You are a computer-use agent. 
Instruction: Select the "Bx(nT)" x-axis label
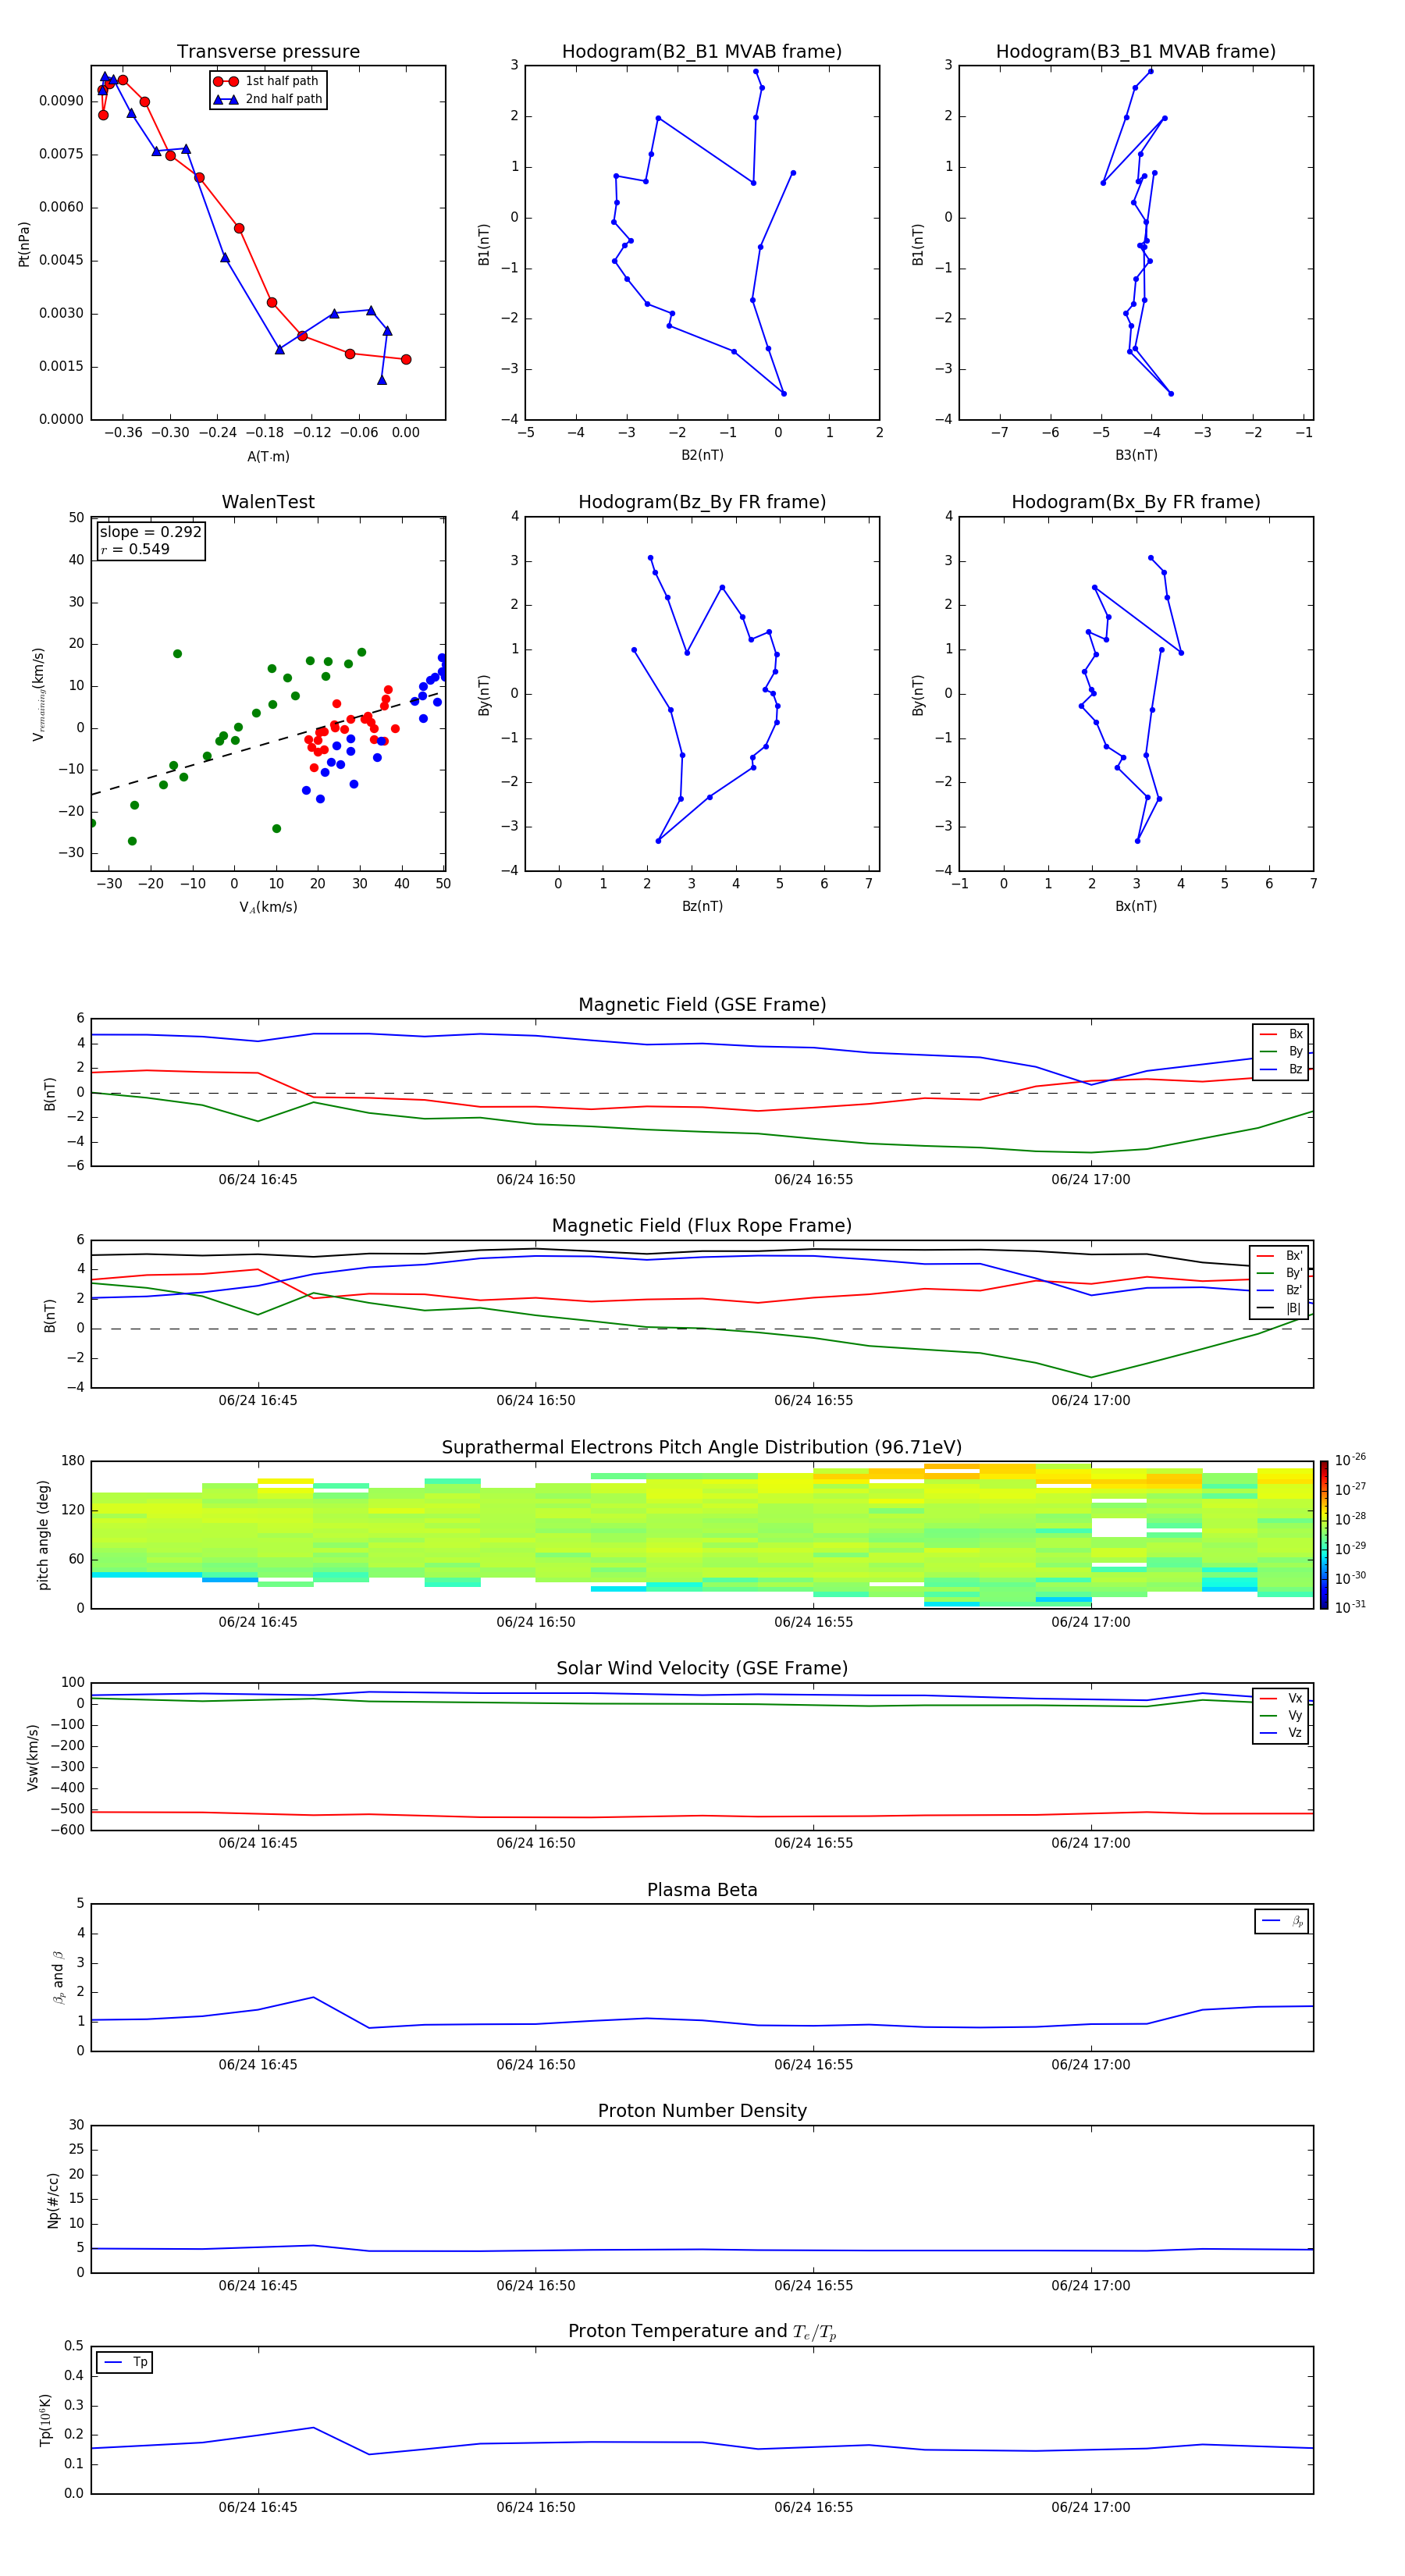[x=1136, y=906]
